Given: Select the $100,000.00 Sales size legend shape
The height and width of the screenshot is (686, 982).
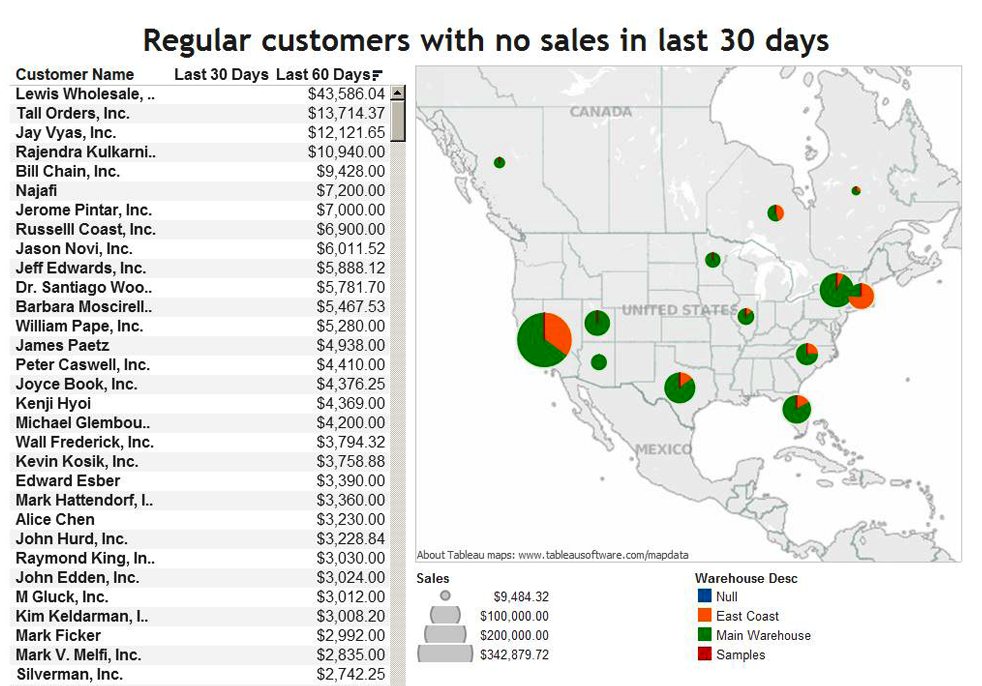Looking at the screenshot, I should 445,615.
